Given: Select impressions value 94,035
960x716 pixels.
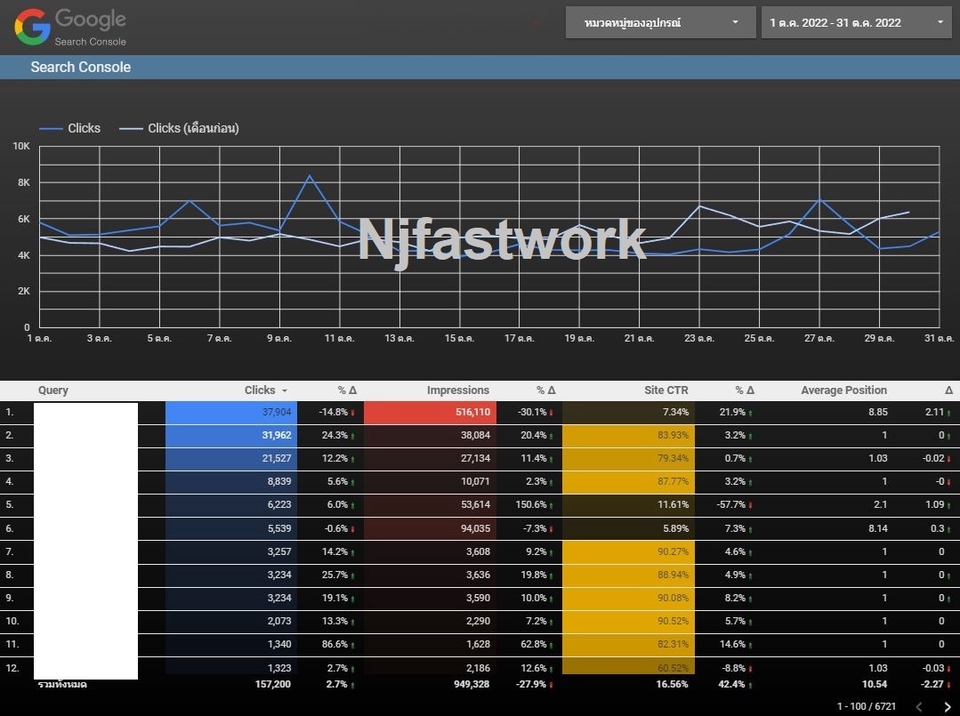Looking at the screenshot, I should [x=475, y=528].
